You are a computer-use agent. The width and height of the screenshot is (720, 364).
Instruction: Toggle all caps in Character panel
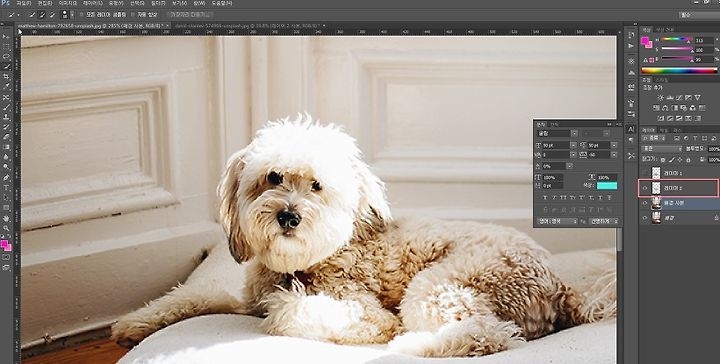[x=563, y=197]
